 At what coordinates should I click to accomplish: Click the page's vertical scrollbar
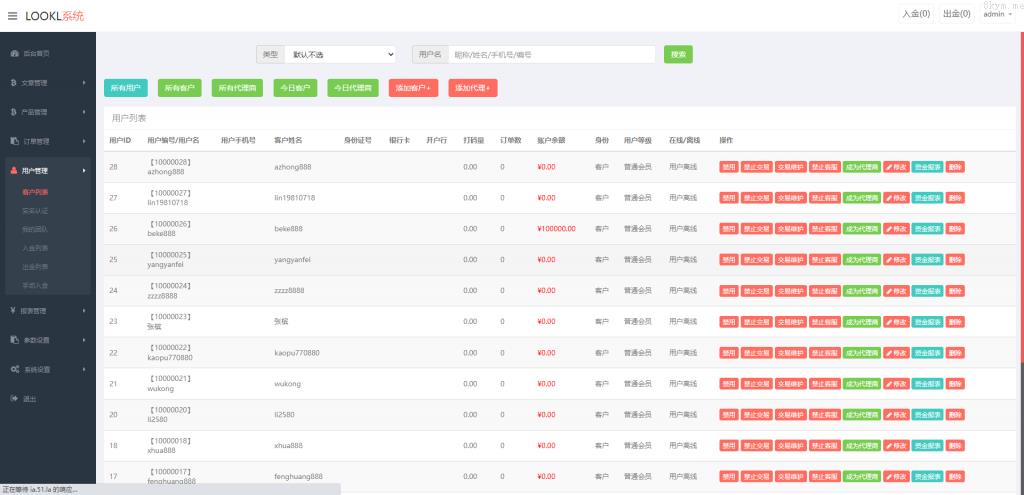(1019, 200)
